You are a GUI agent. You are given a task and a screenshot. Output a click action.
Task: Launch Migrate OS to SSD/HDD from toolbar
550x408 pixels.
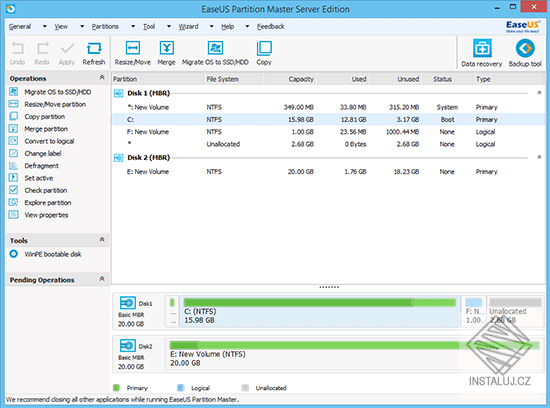tap(215, 53)
